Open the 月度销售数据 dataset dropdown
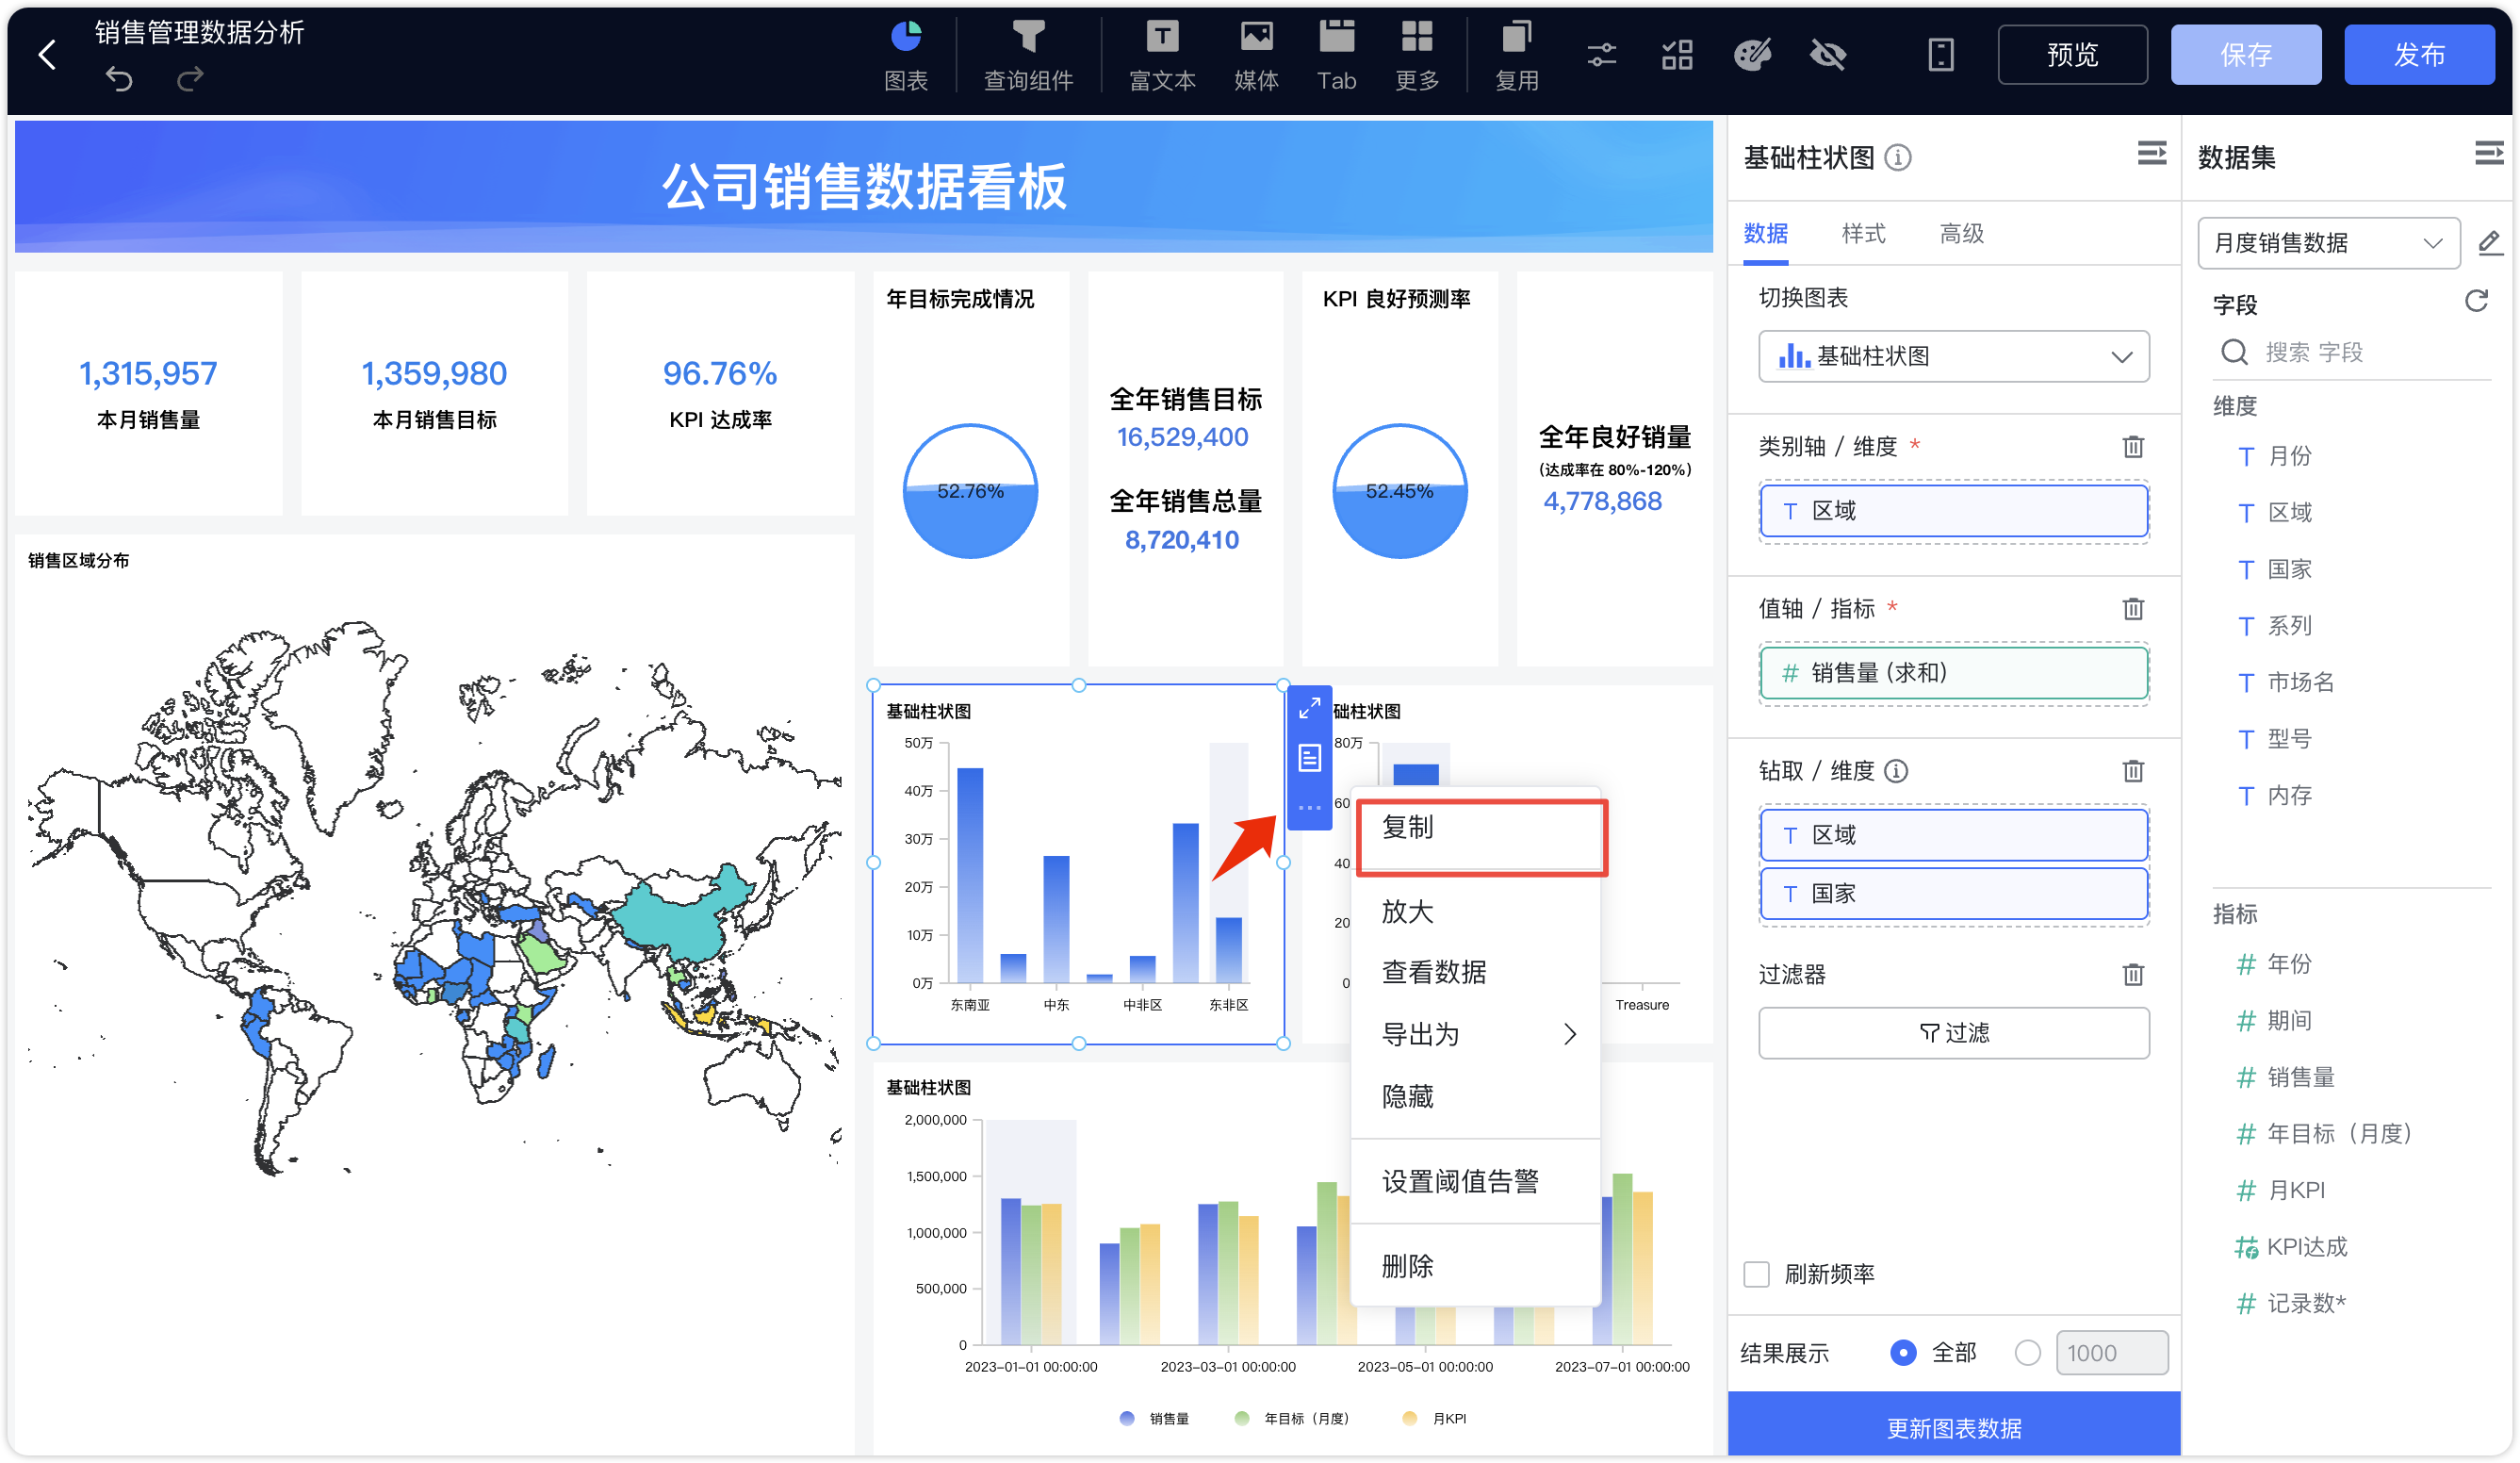This screenshot has width=2520, height=1463. coord(2328,243)
